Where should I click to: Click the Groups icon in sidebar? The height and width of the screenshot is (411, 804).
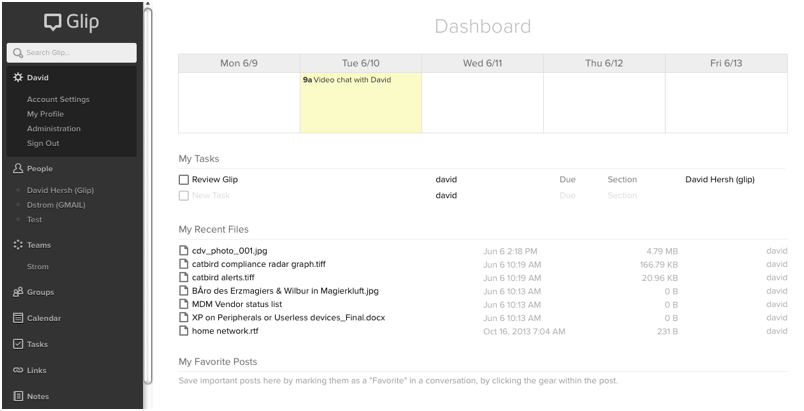click(18, 293)
